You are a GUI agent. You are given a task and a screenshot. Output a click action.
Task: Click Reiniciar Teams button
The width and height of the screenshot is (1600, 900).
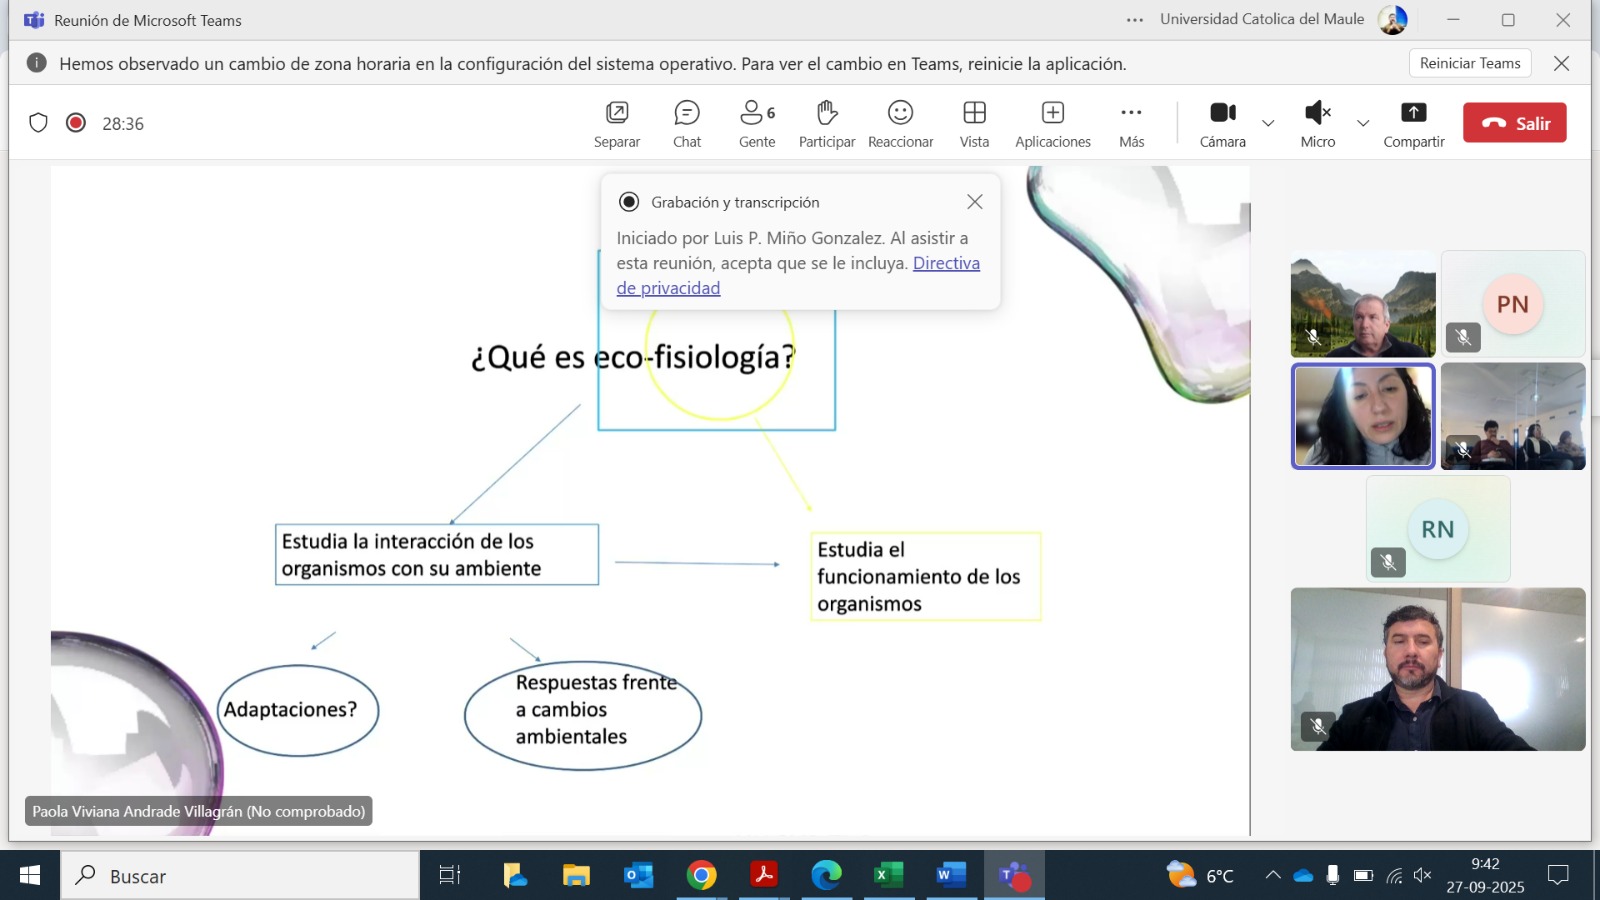[1470, 63]
